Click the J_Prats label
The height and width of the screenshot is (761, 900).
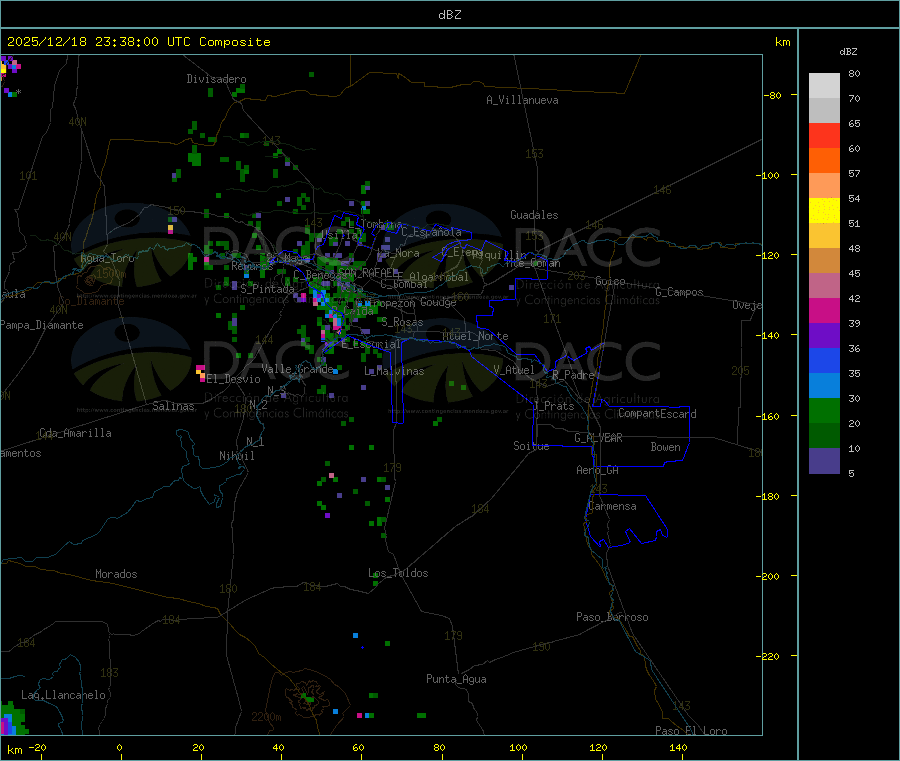point(554,406)
